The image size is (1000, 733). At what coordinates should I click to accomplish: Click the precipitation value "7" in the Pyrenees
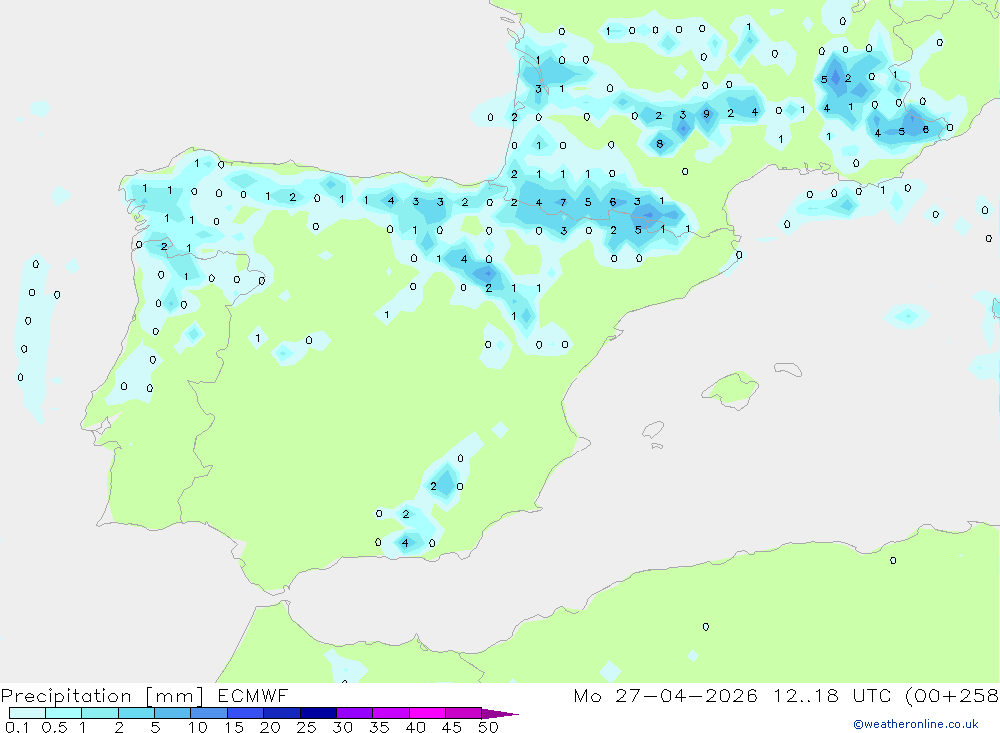pyautogui.click(x=563, y=202)
